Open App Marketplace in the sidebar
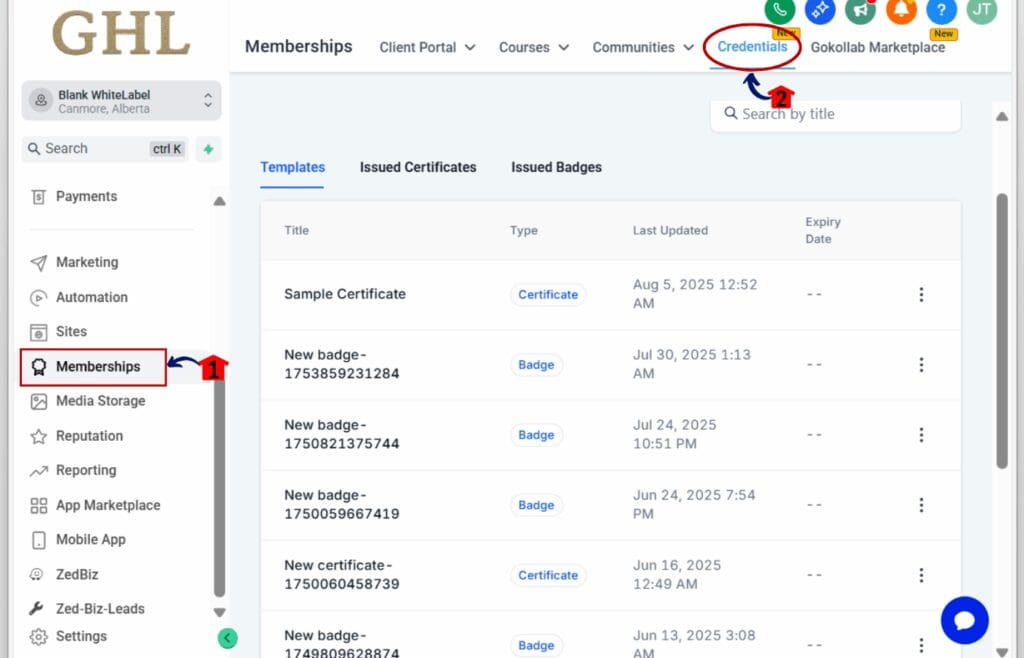 point(108,505)
